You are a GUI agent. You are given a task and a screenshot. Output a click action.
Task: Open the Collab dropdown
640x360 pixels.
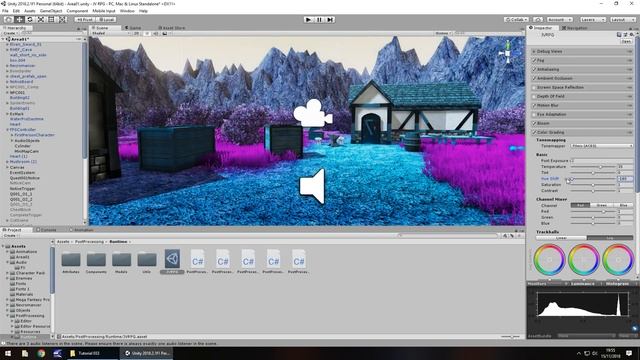point(516,19)
